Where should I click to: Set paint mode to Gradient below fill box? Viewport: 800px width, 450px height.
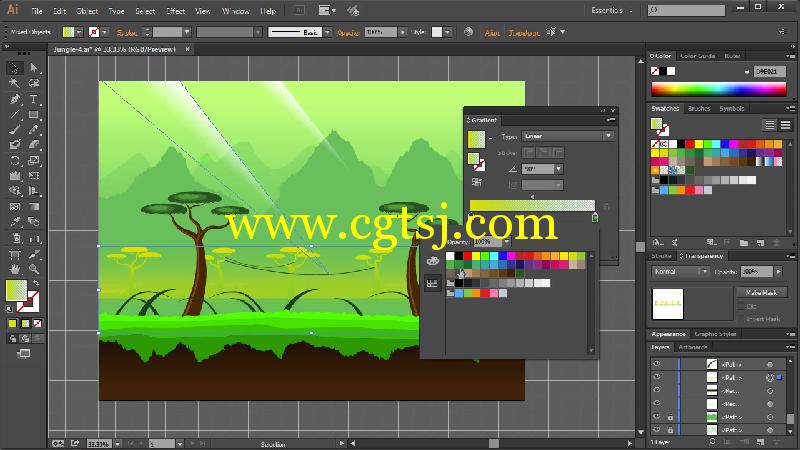click(25, 323)
